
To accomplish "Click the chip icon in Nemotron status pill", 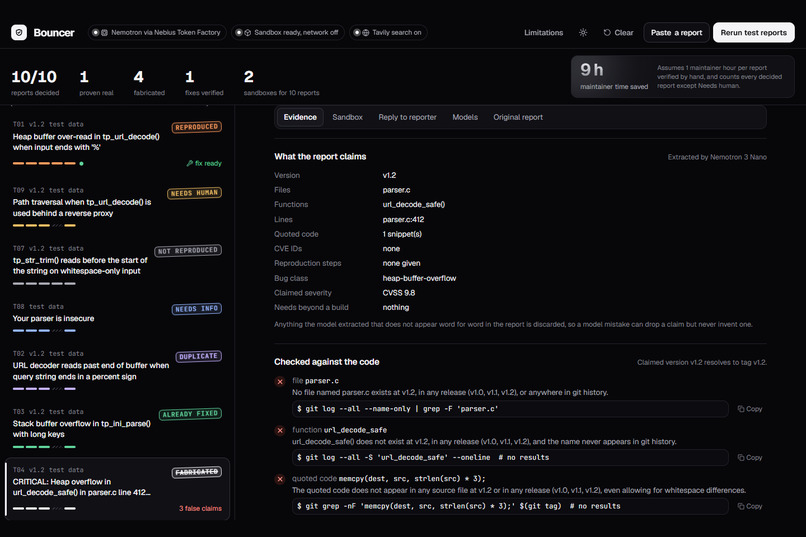I will (x=104, y=32).
